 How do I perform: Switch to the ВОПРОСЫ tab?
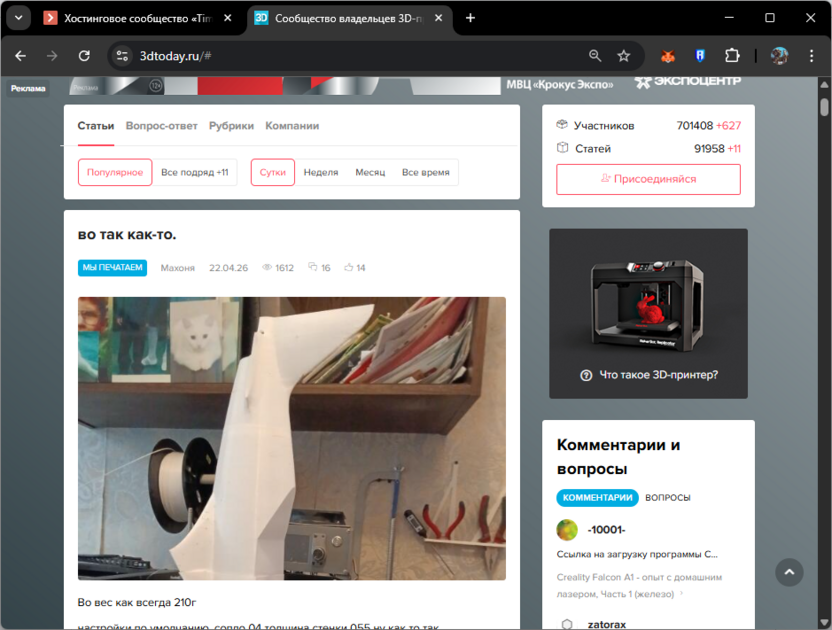point(668,497)
